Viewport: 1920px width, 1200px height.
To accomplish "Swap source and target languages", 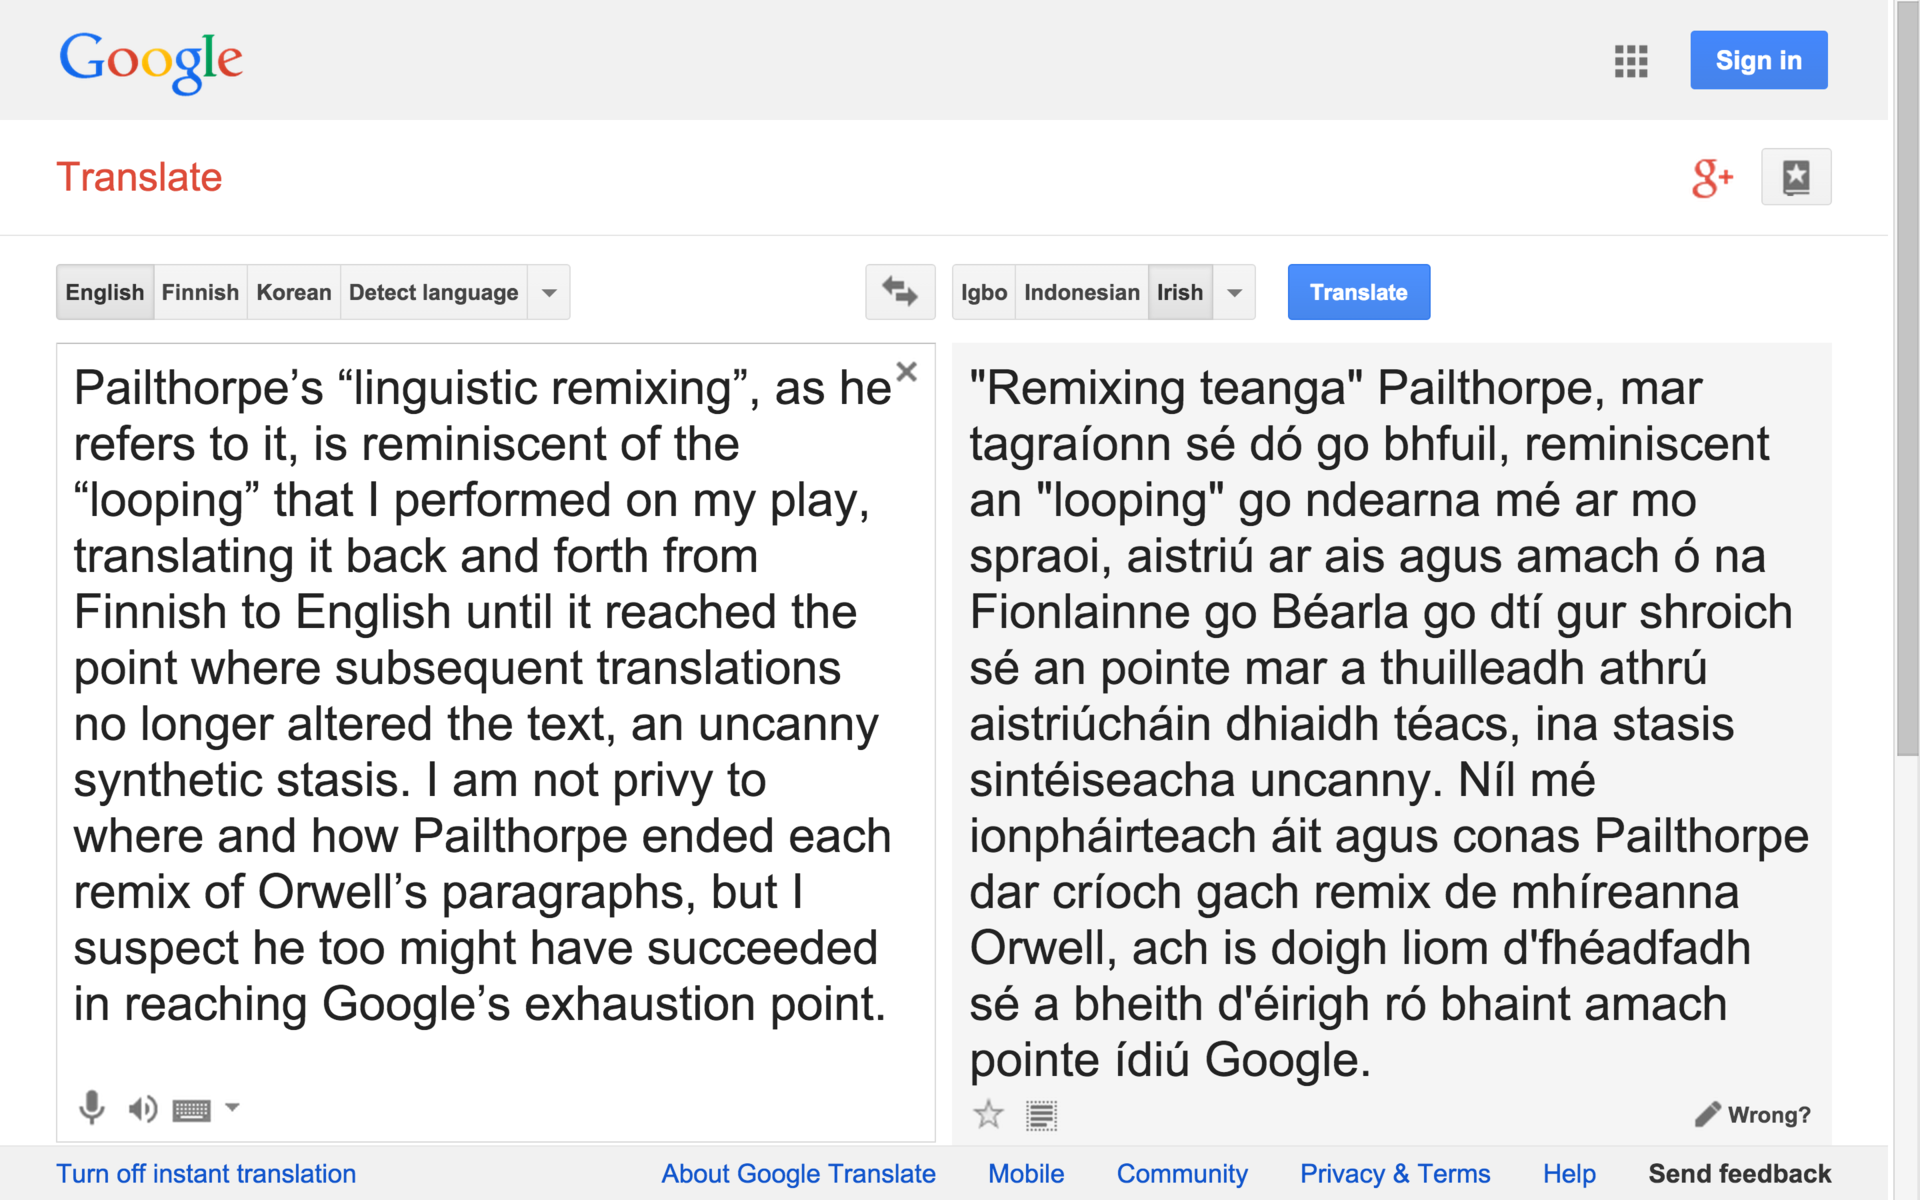I will [x=899, y=292].
